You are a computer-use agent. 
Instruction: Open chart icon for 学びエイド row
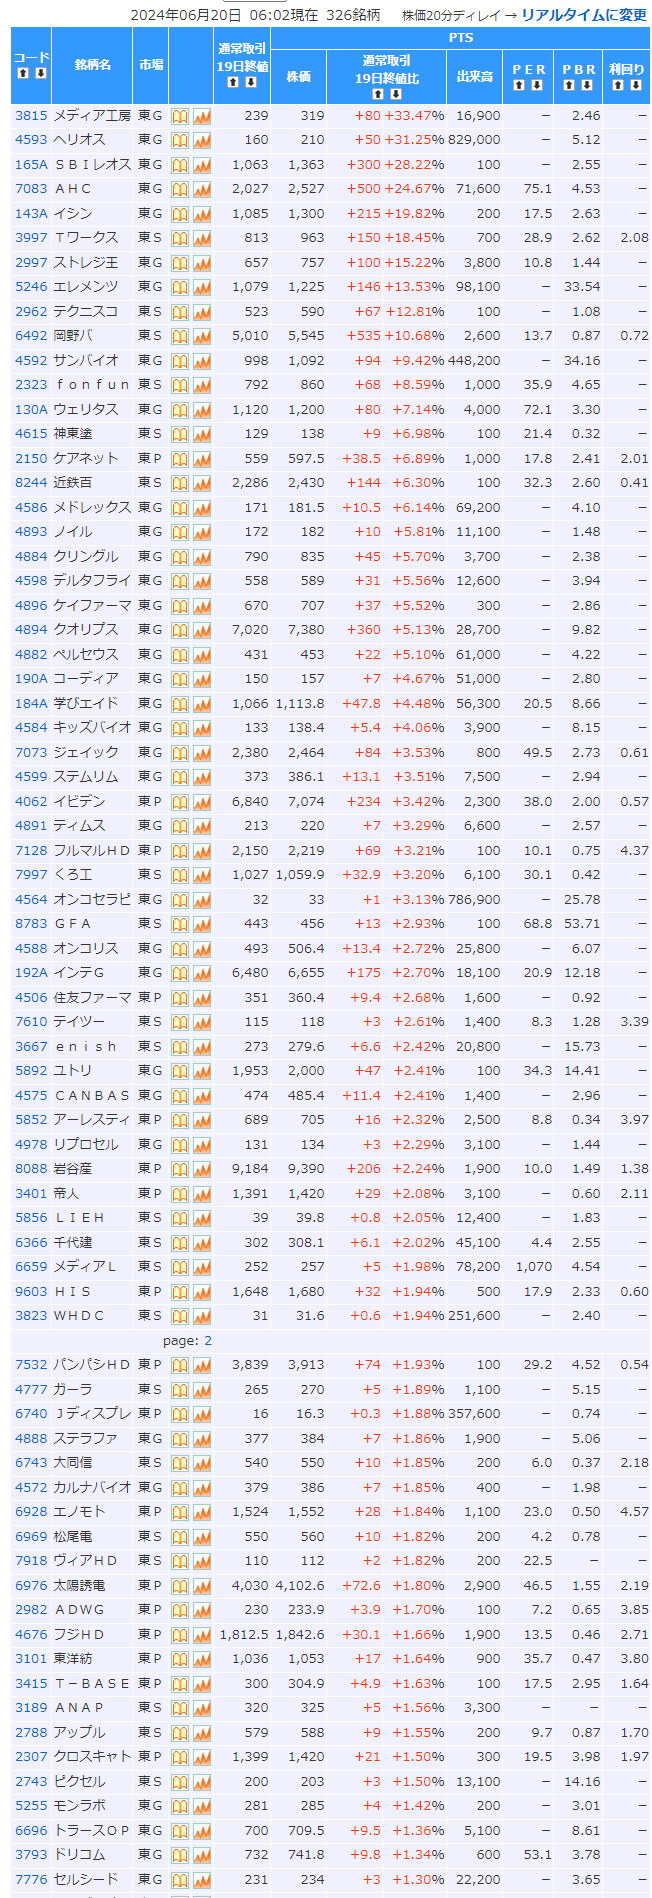coord(202,704)
